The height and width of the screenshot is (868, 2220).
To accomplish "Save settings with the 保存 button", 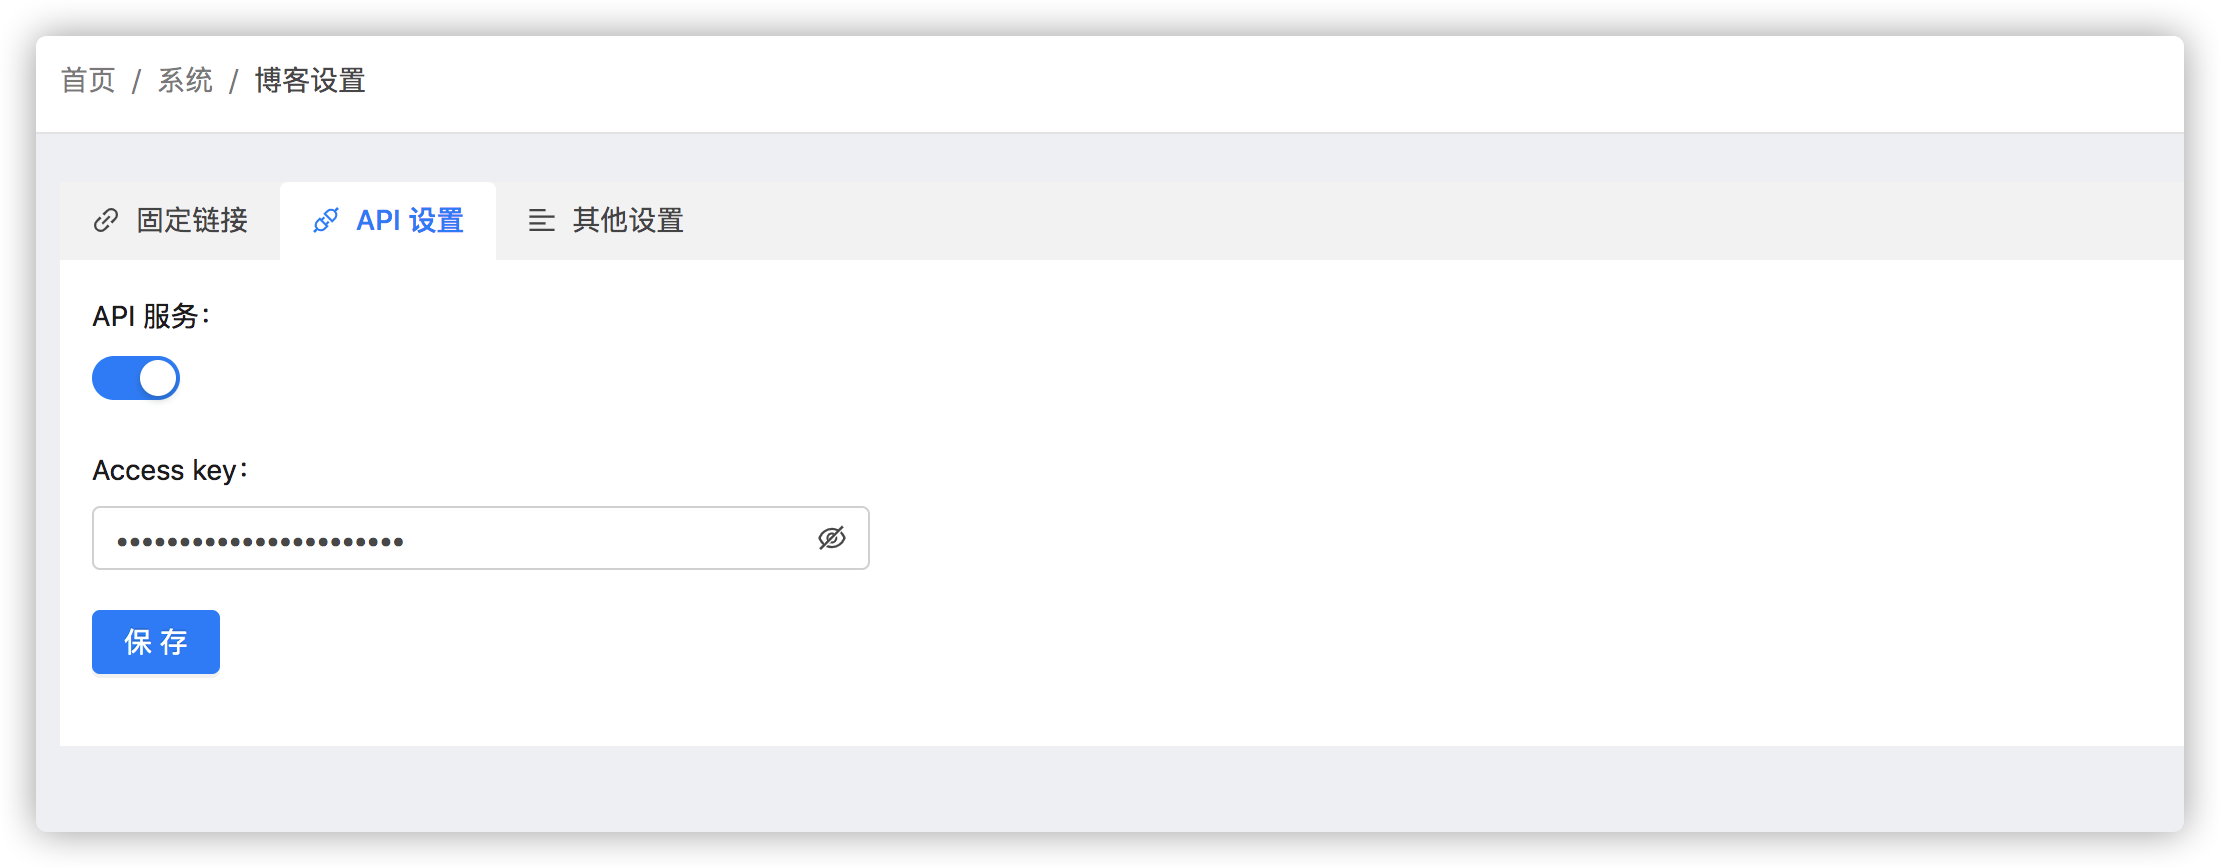I will pyautogui.click(x=156, y=642).
